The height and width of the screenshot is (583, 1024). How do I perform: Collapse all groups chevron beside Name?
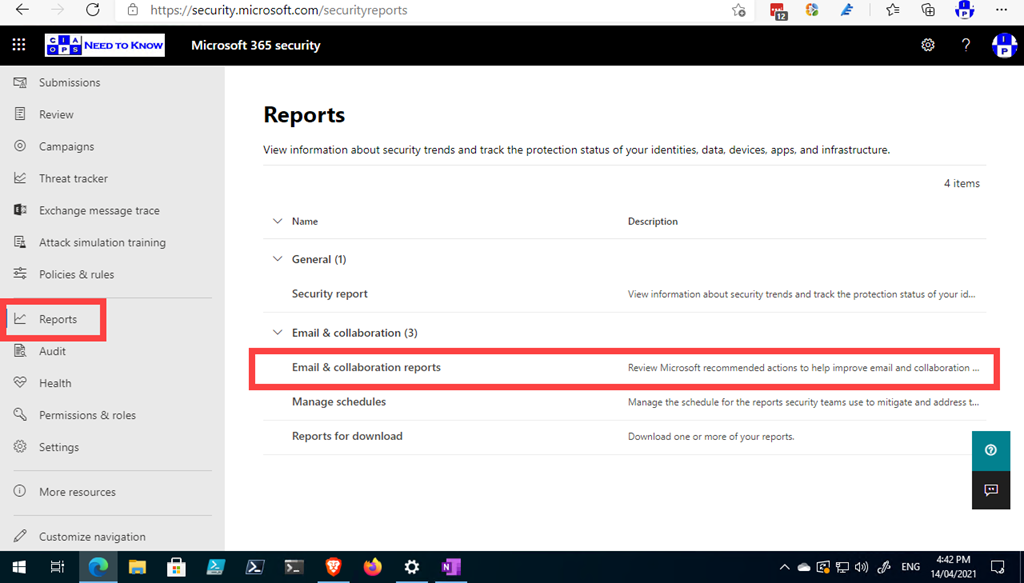point(277,221)
